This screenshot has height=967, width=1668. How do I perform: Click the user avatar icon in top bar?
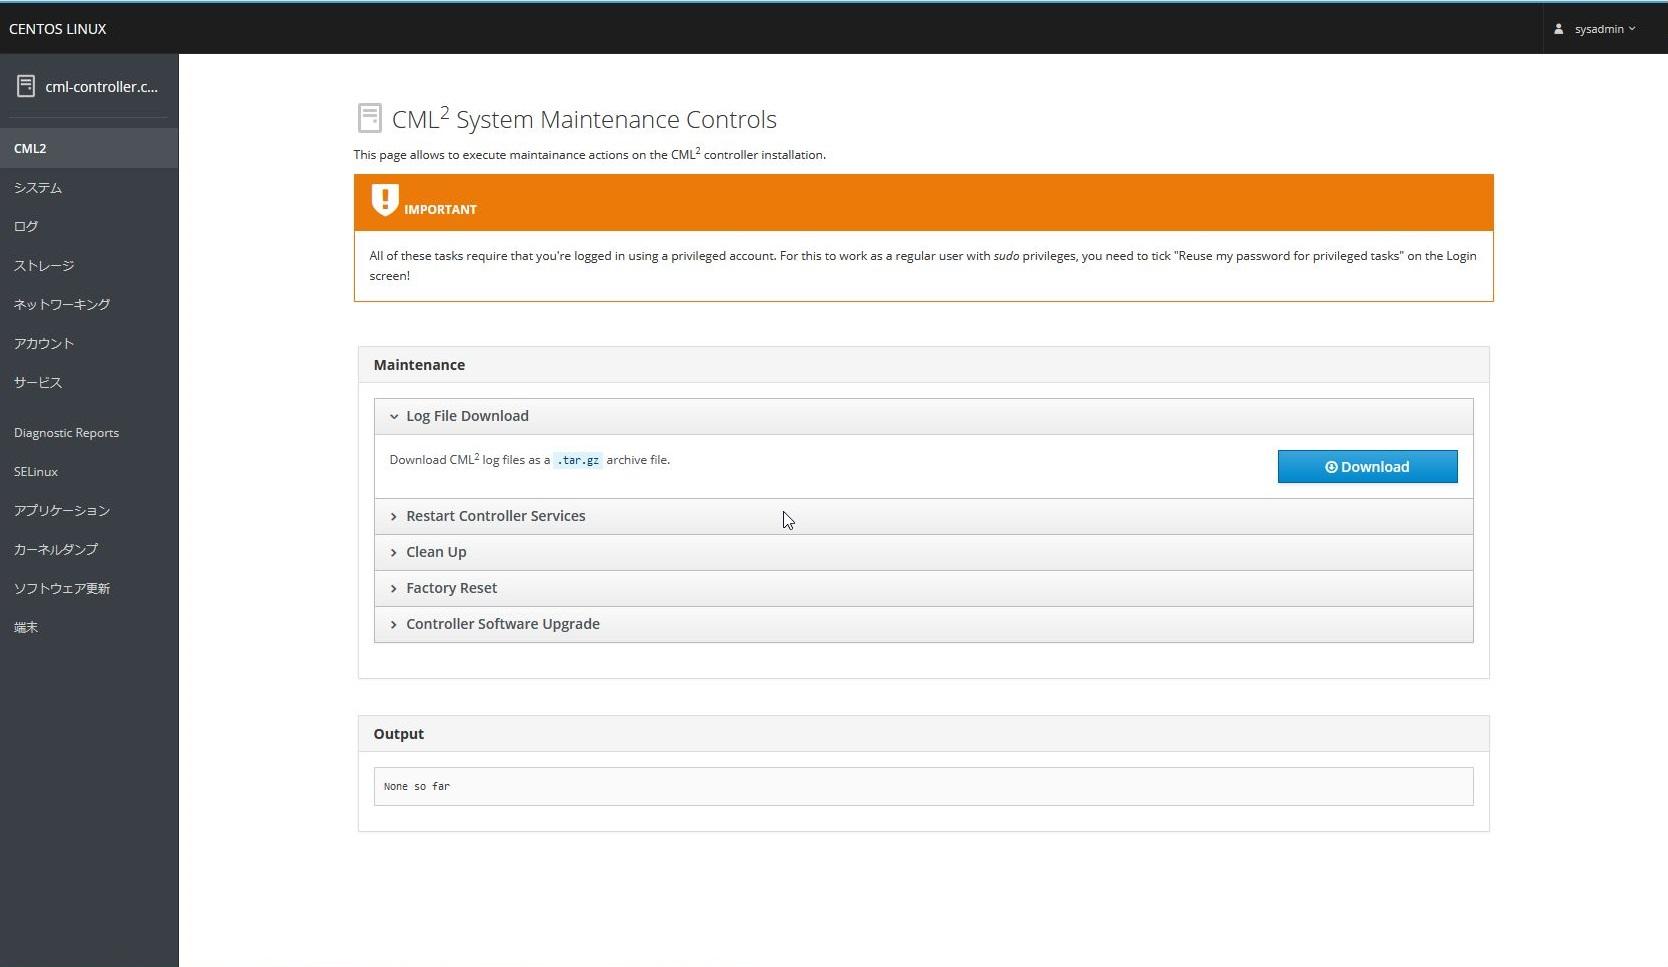(x=1558, y=29)
